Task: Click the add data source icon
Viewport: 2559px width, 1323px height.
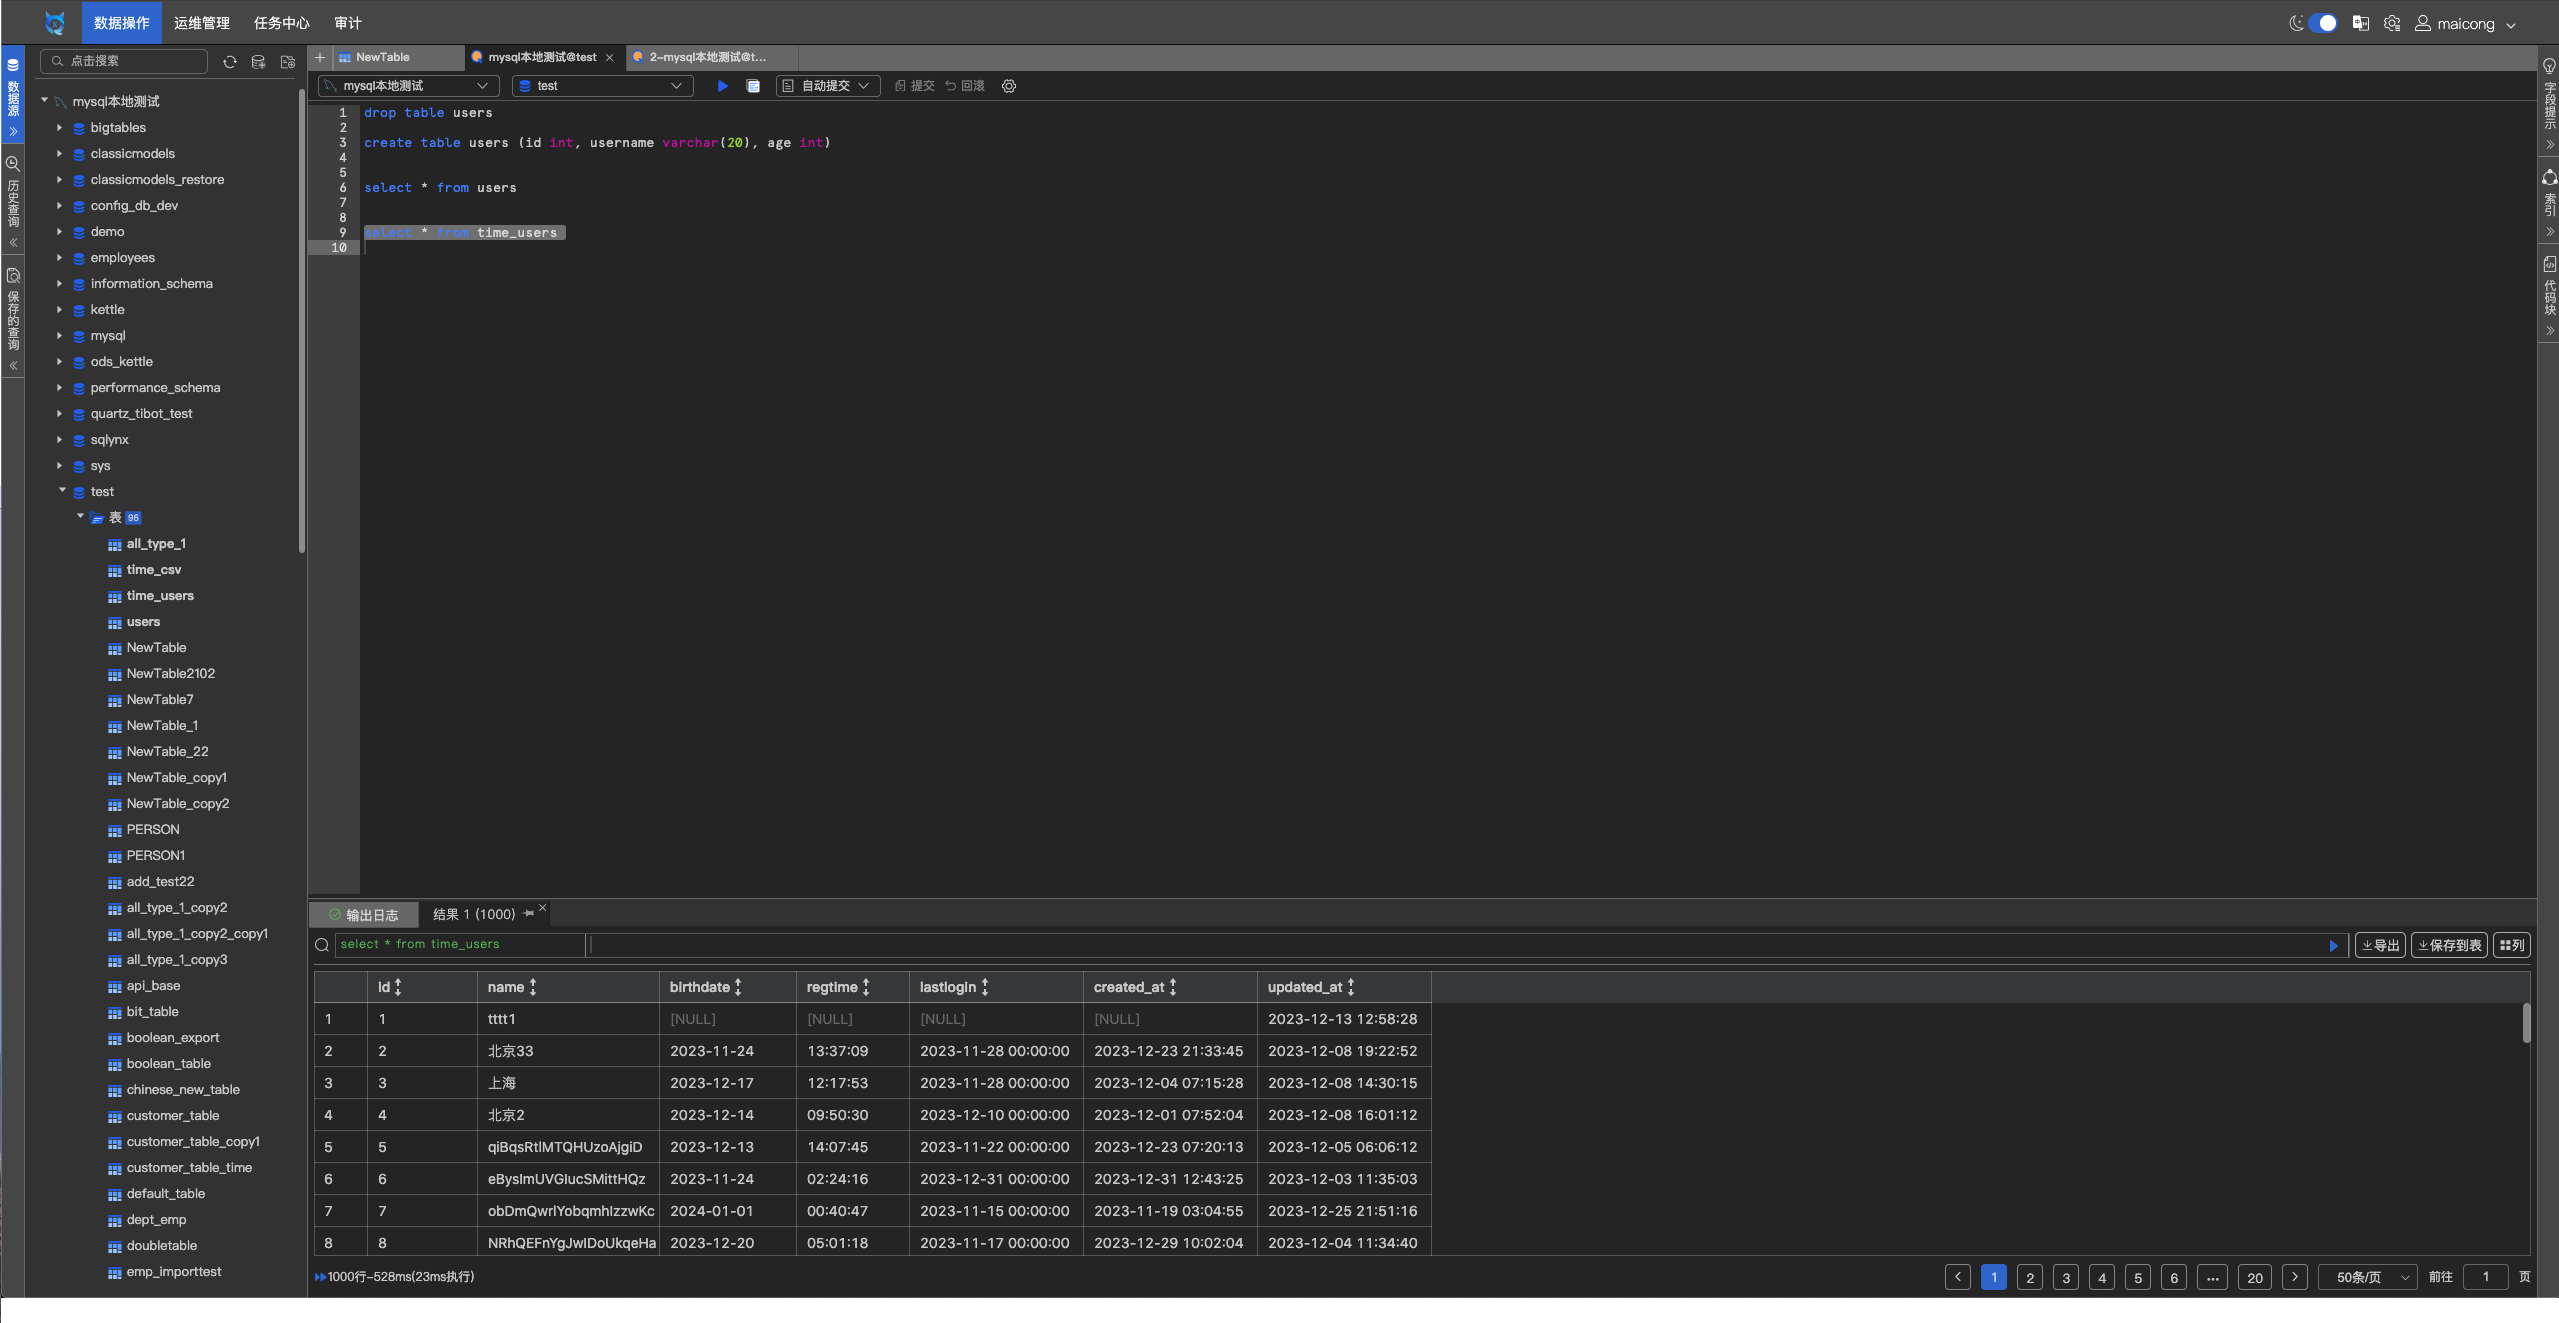Action: click(x=258, y=62)
